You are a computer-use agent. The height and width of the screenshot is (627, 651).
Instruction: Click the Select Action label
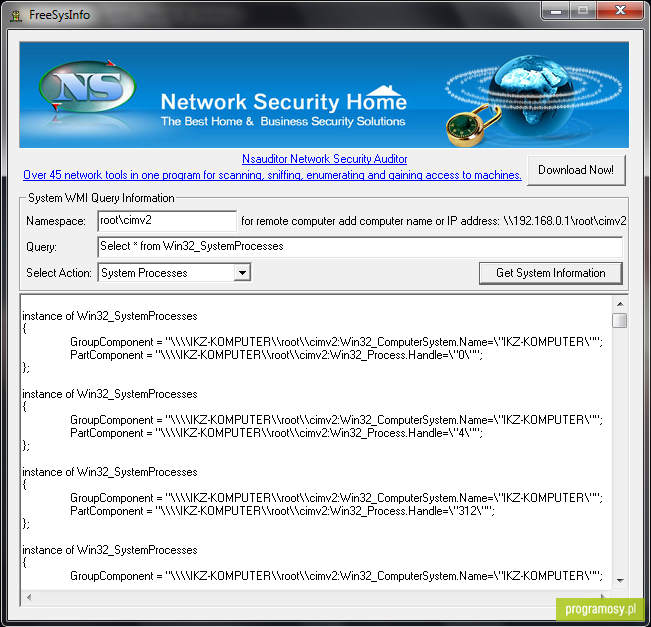coord(59,273)
